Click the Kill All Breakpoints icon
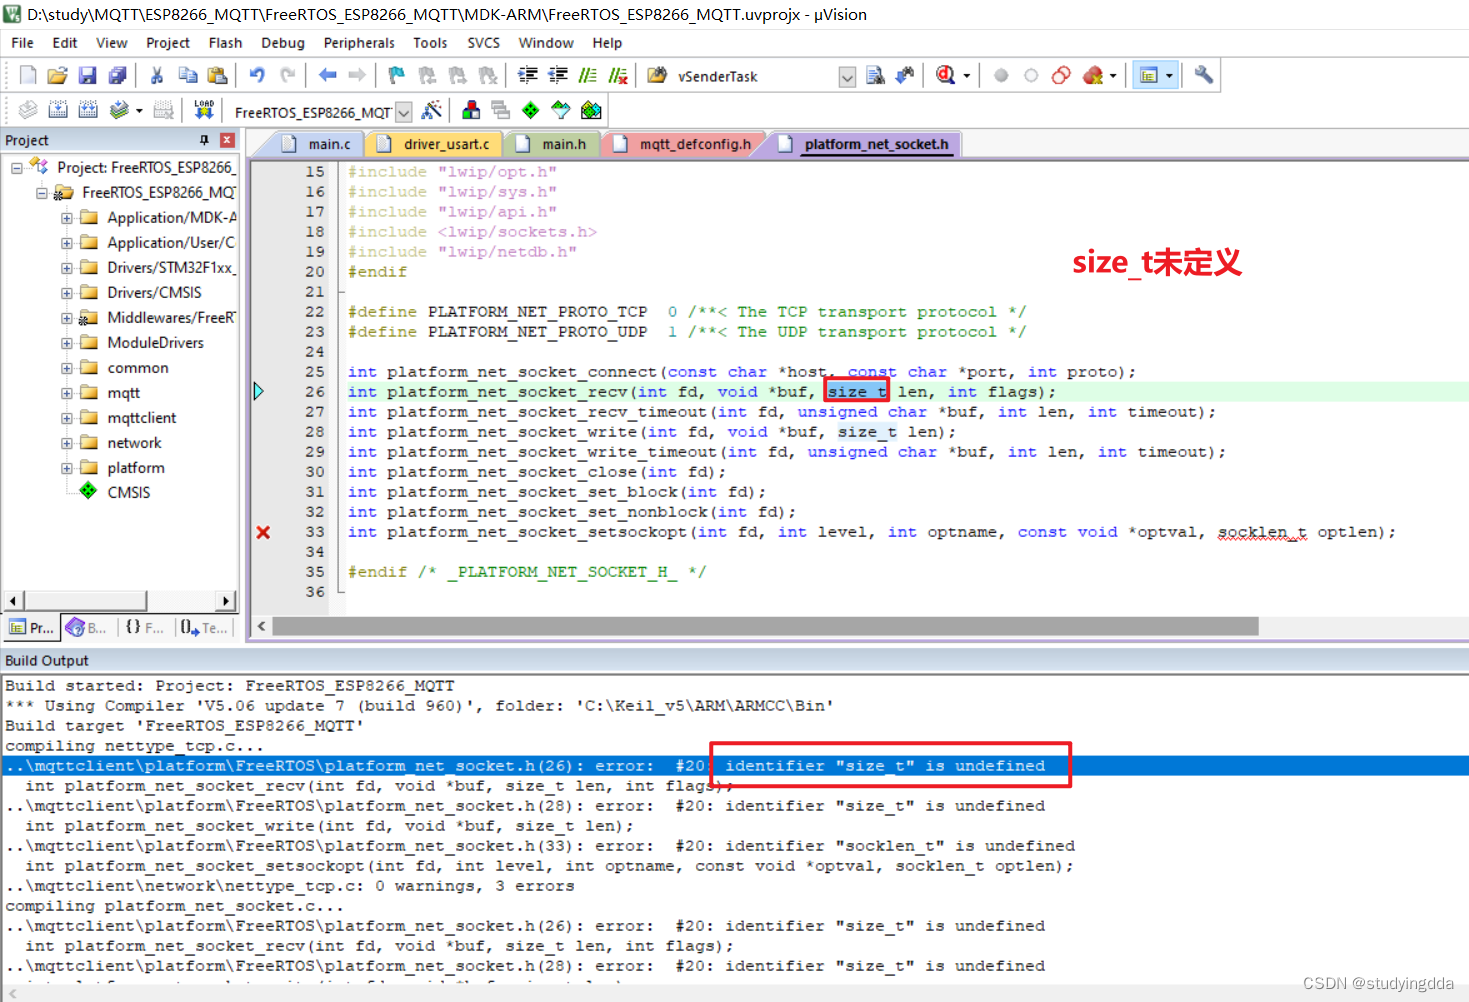The width and height of the screenshot is (1469, 1002). pos(1093,75)
